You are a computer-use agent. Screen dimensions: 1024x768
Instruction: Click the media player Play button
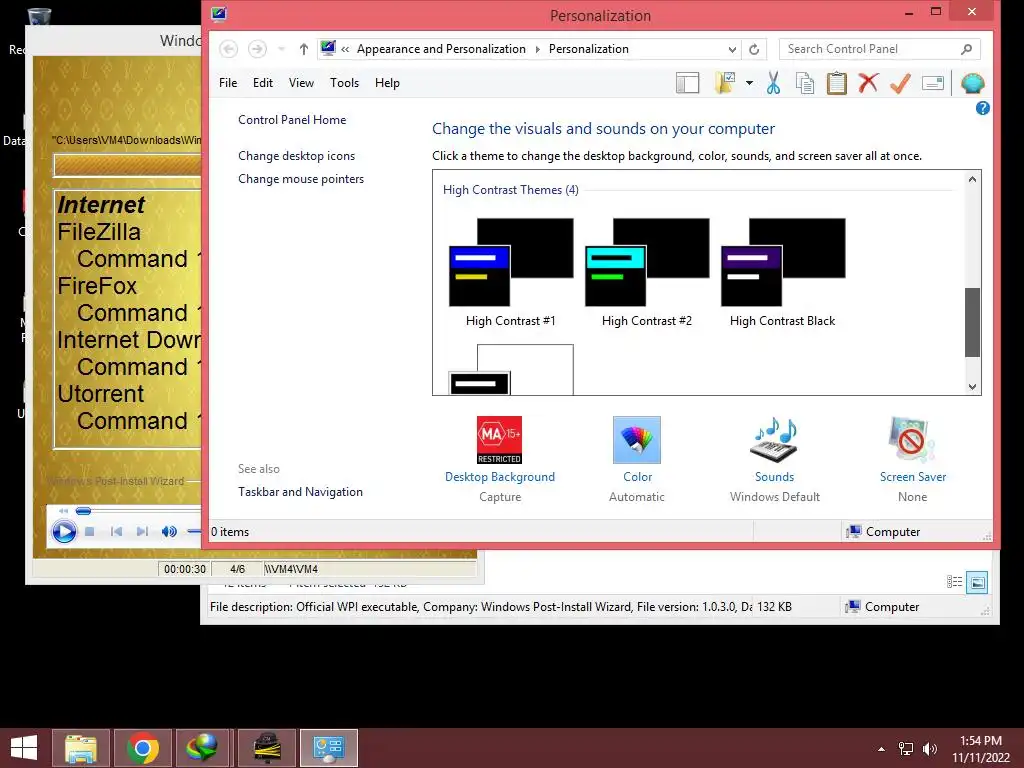click(64, 531)
